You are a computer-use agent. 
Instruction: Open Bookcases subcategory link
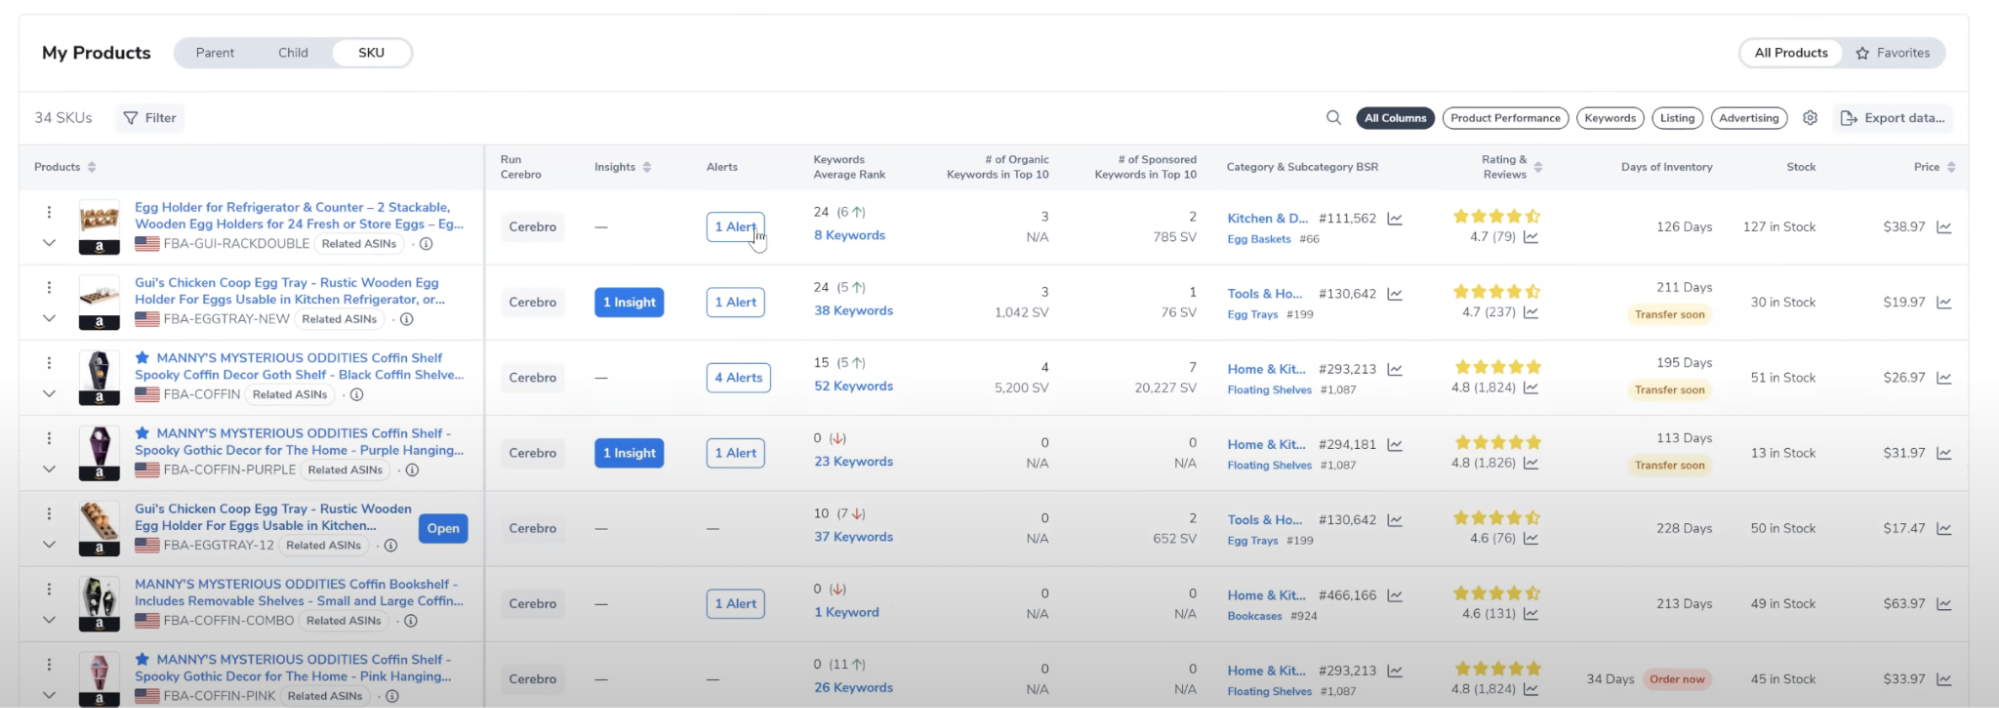tap(1255, 616)
